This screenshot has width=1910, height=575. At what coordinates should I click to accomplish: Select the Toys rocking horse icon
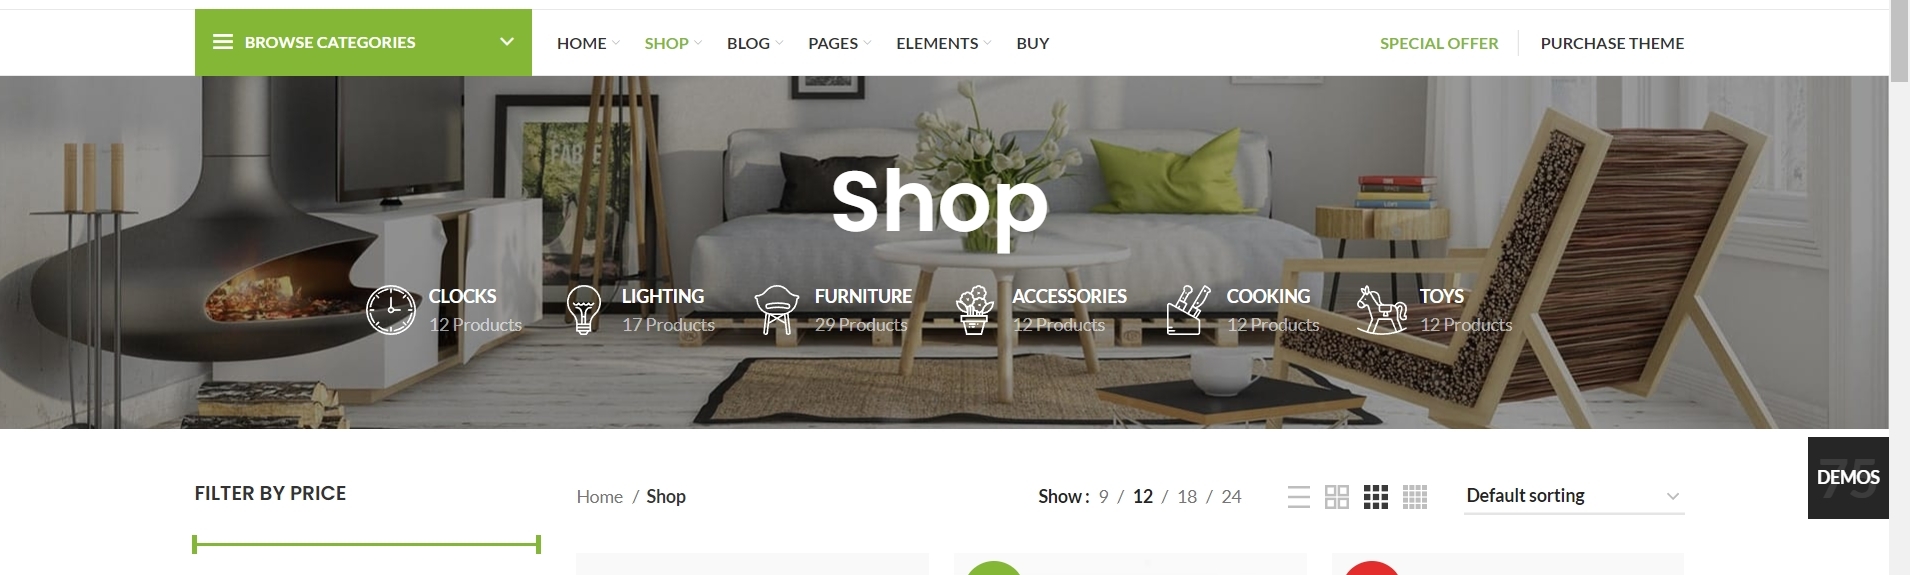tap(1382, 310)
